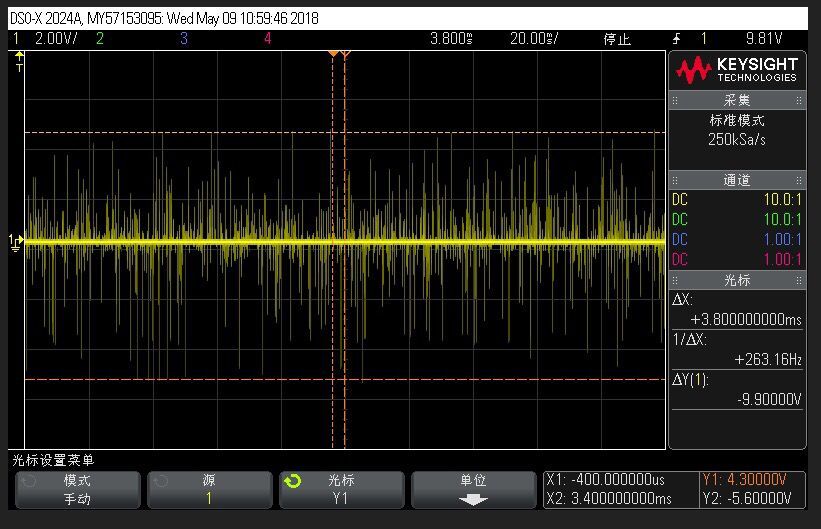Viewport: 821px width, 529px height.
Task: Click the Y2 -5.60000V readout
Action: pos(747,498)
